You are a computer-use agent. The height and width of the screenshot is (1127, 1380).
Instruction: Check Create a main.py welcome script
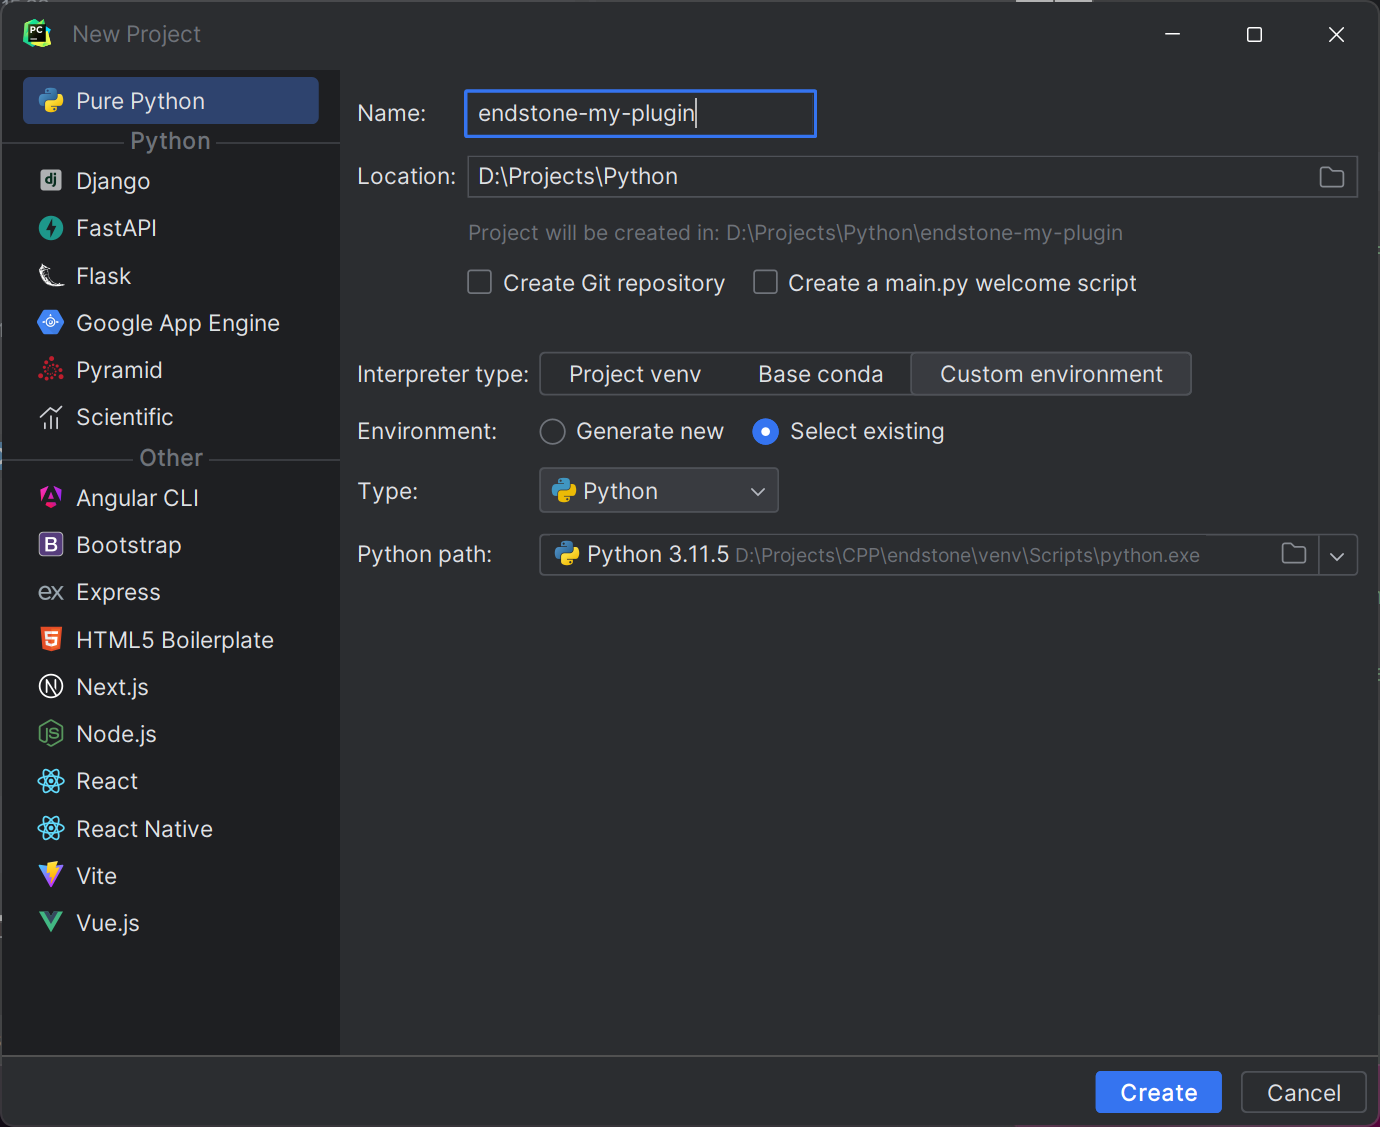[765, 282]
